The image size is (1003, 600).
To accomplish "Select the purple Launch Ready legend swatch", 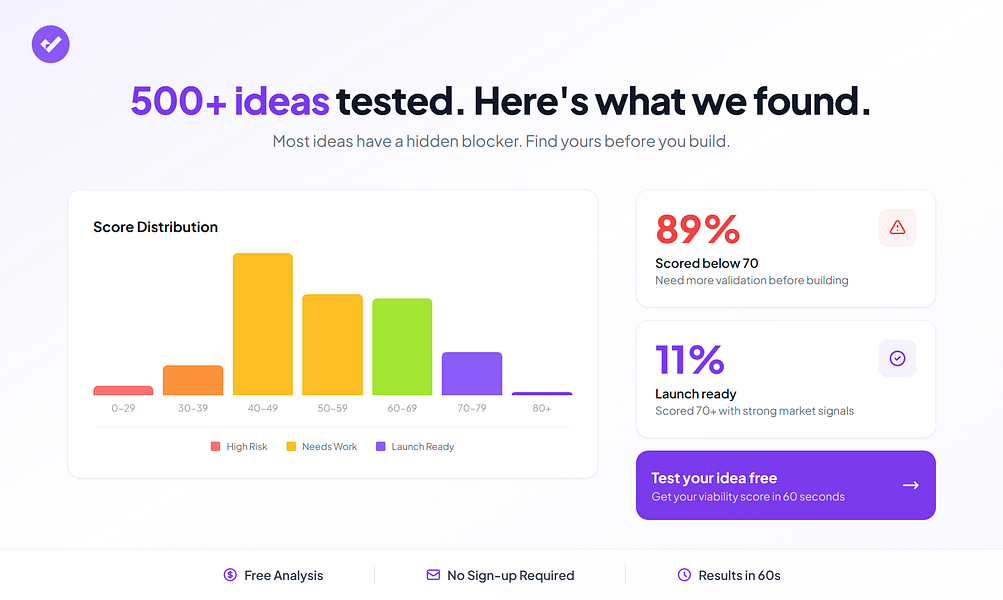I will (x=382, y=446).
